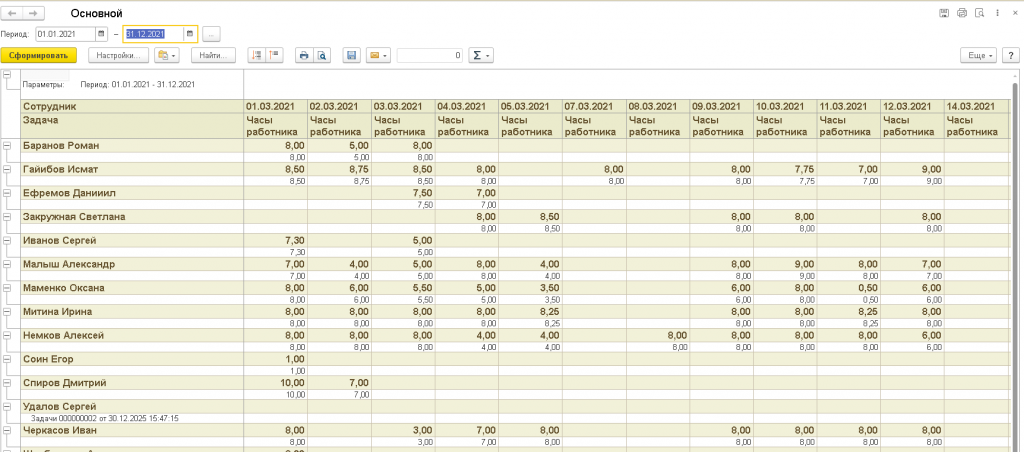
Task: Select column header 14.03.2021
Action: click(x=977, y=106)
